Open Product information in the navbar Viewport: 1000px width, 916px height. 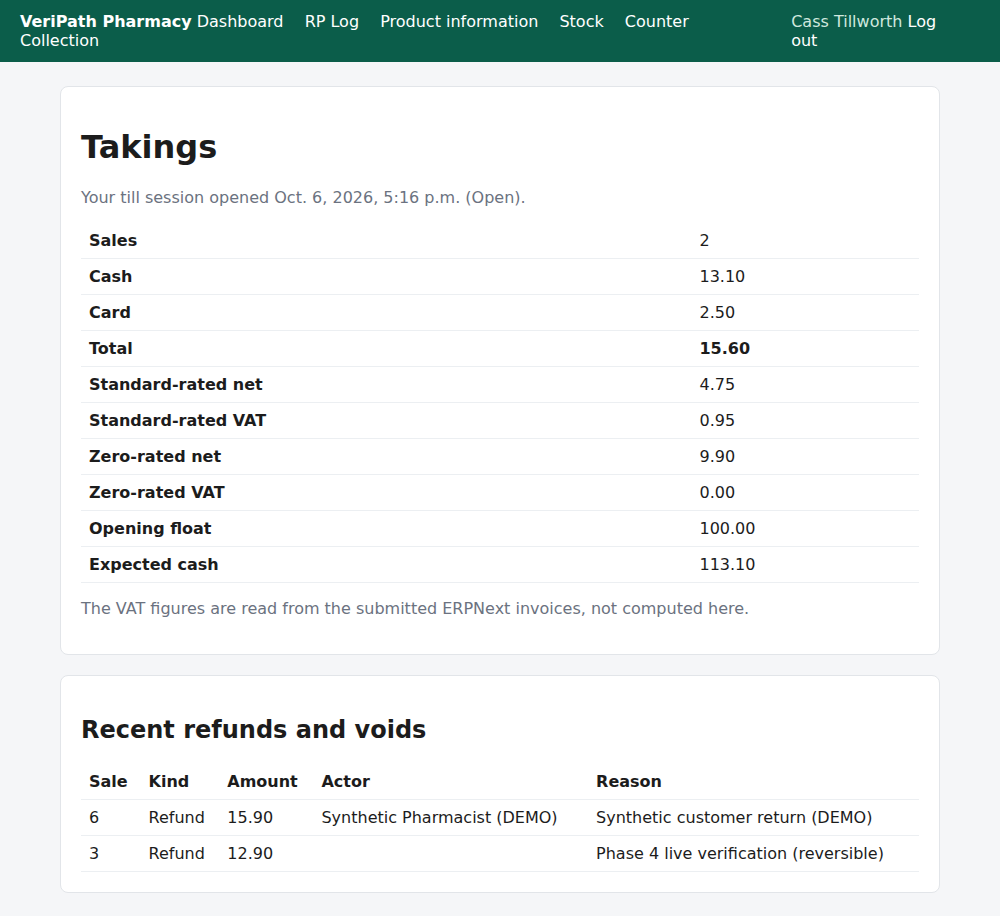point(459,21)
